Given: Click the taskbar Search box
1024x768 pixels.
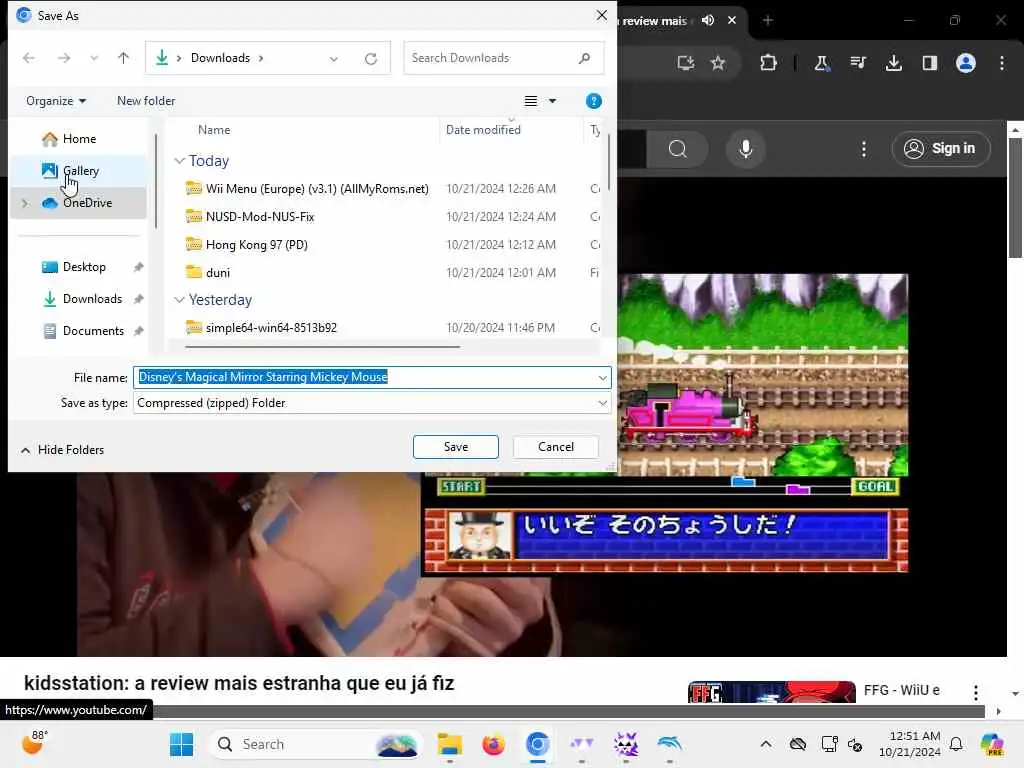Looking at the screenshot, I should pos(316,744).
